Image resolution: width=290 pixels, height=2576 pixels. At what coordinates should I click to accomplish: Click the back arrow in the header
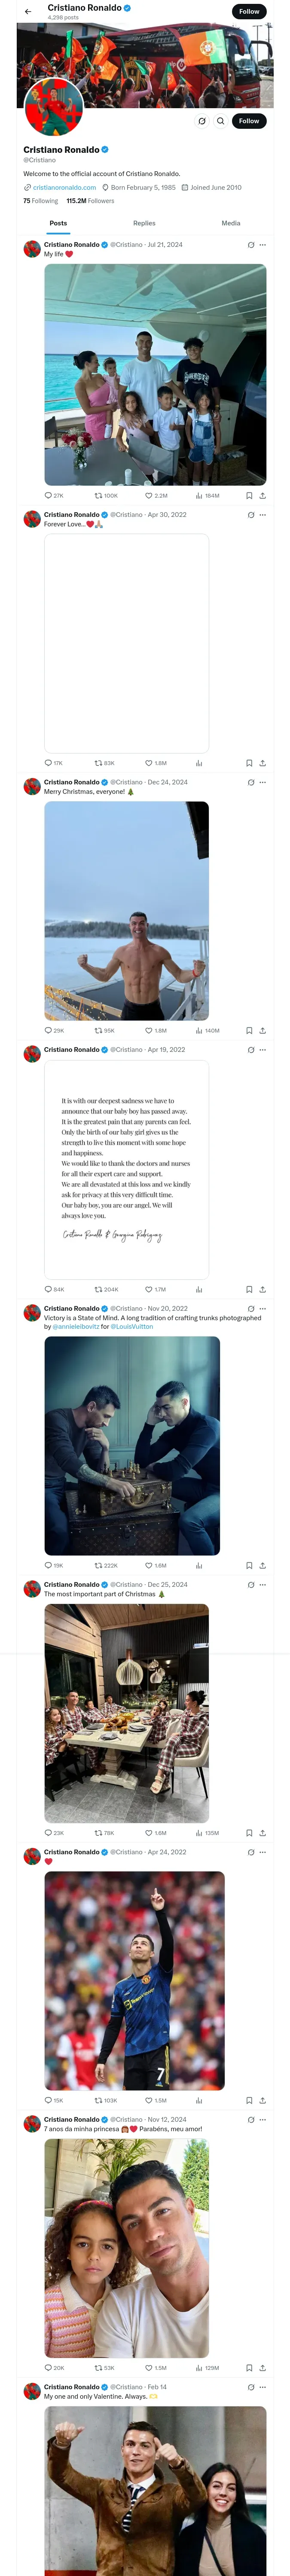point(28,12)
